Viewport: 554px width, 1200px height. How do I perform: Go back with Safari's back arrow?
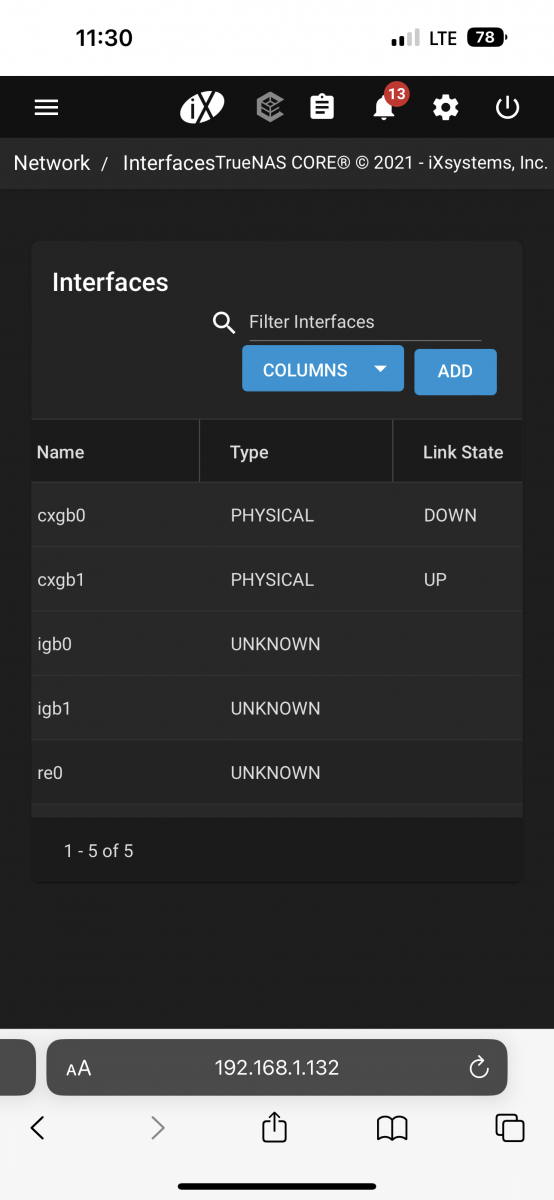37,1128
